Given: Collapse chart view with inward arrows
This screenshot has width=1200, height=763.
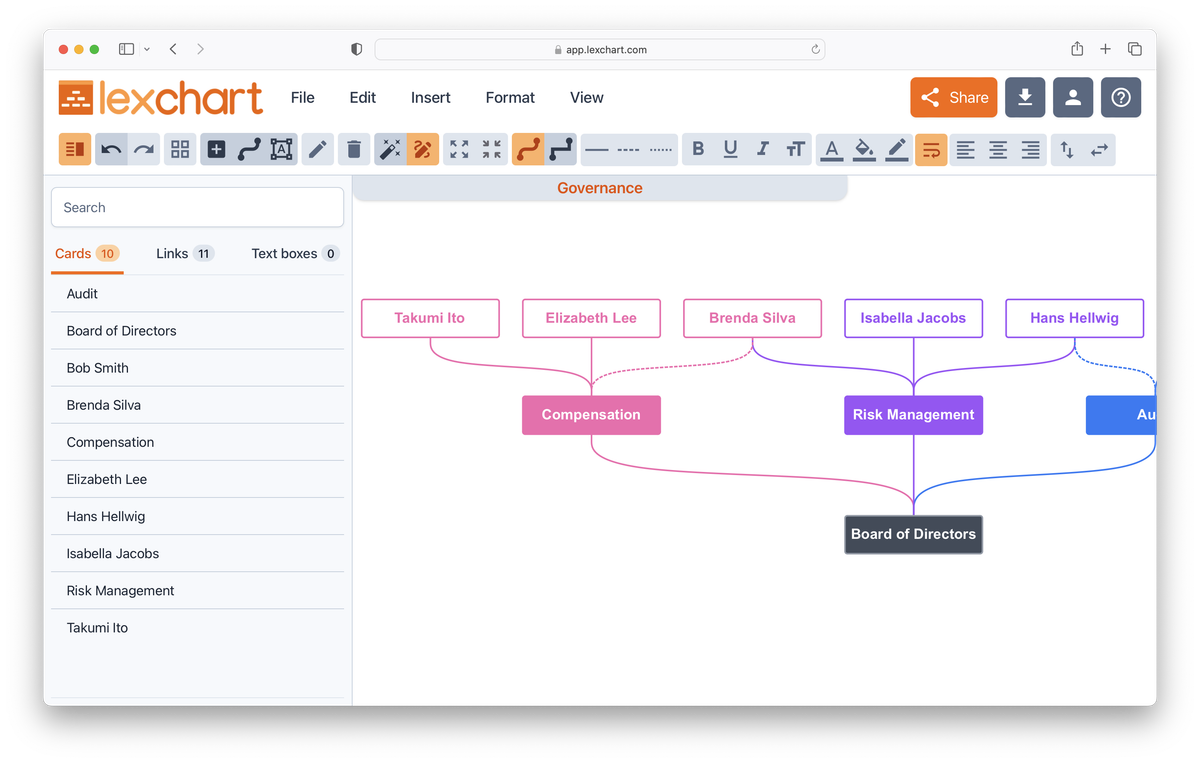Looking at the screenshot, I should coord(492,150).
